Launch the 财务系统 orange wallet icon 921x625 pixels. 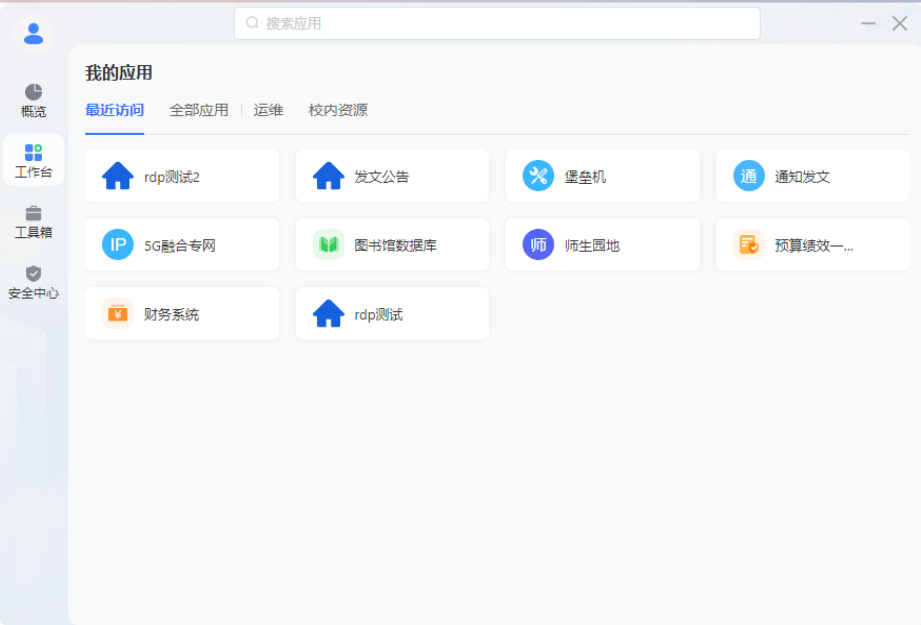click(117, 314)
